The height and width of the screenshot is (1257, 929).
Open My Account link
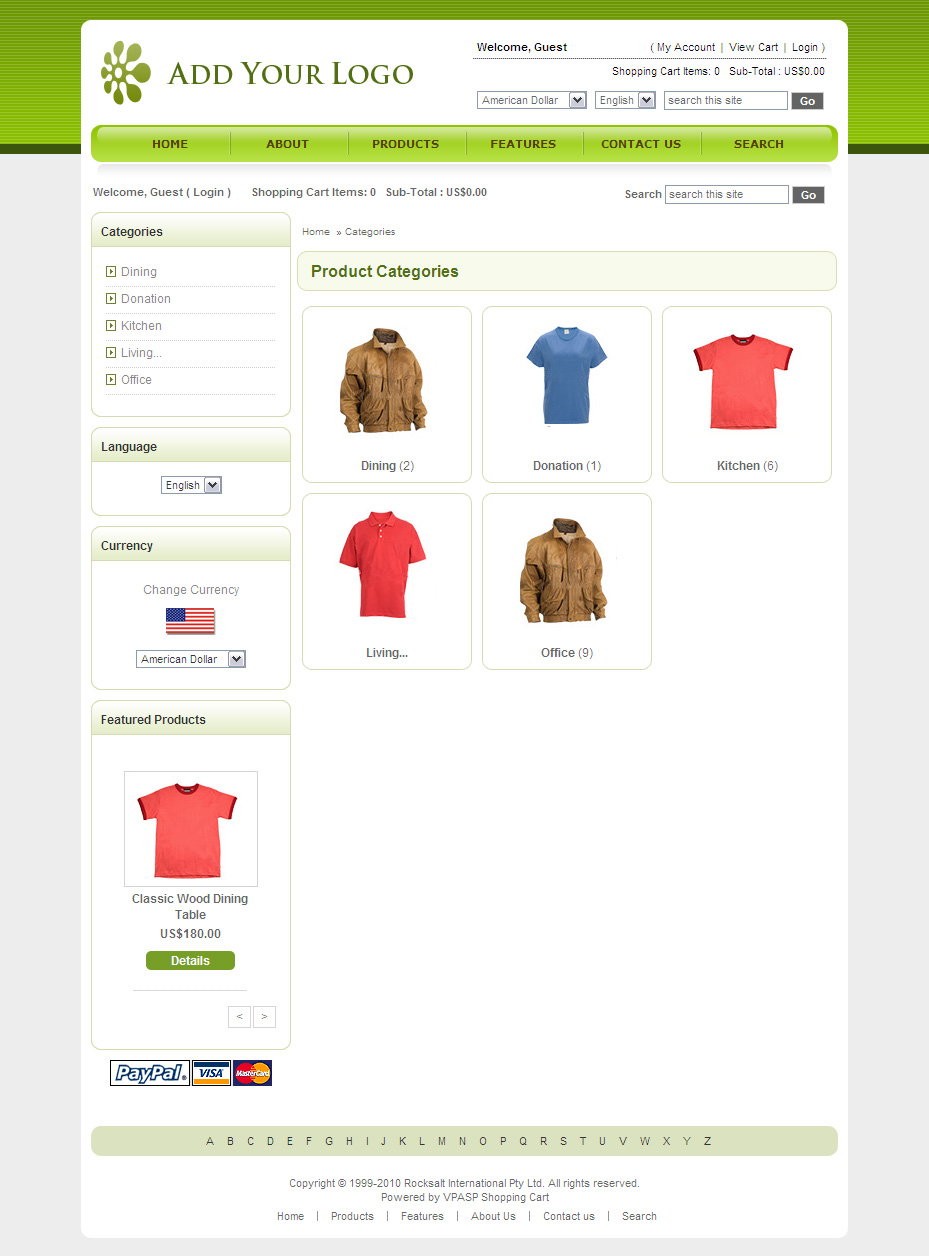pyautogui.click(x=686, y=47)
